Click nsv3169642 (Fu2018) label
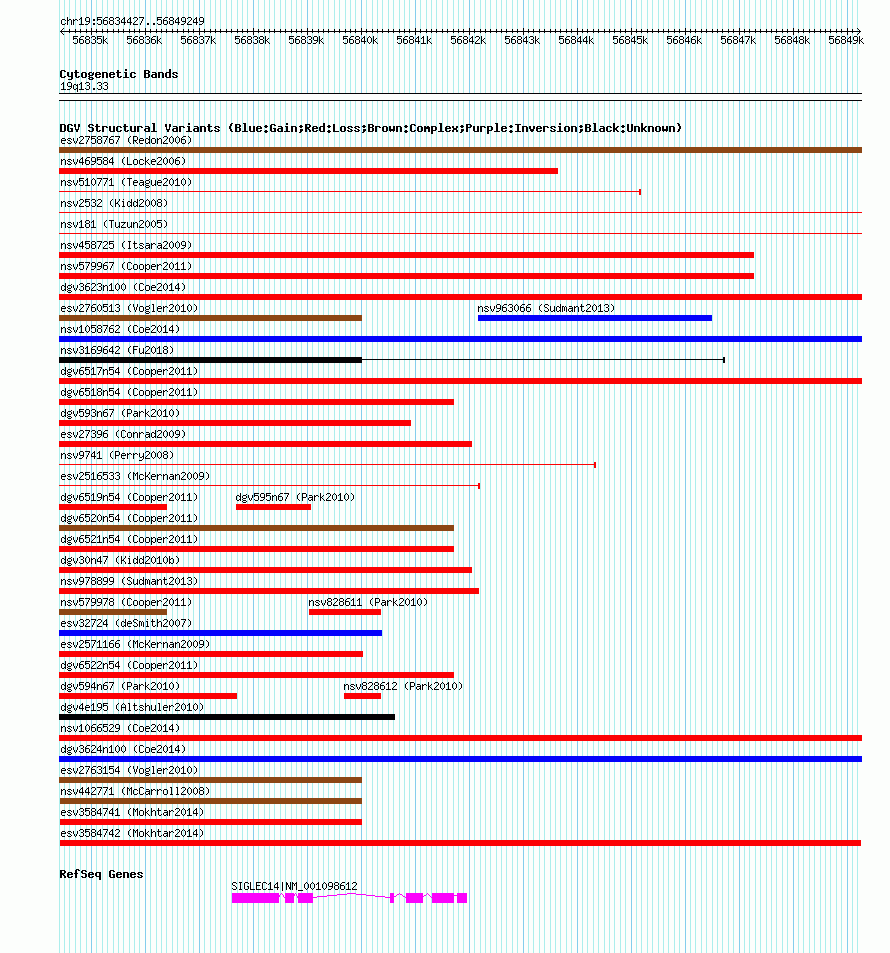The height and width of the screenshot is (953, 890). [117, 350]
